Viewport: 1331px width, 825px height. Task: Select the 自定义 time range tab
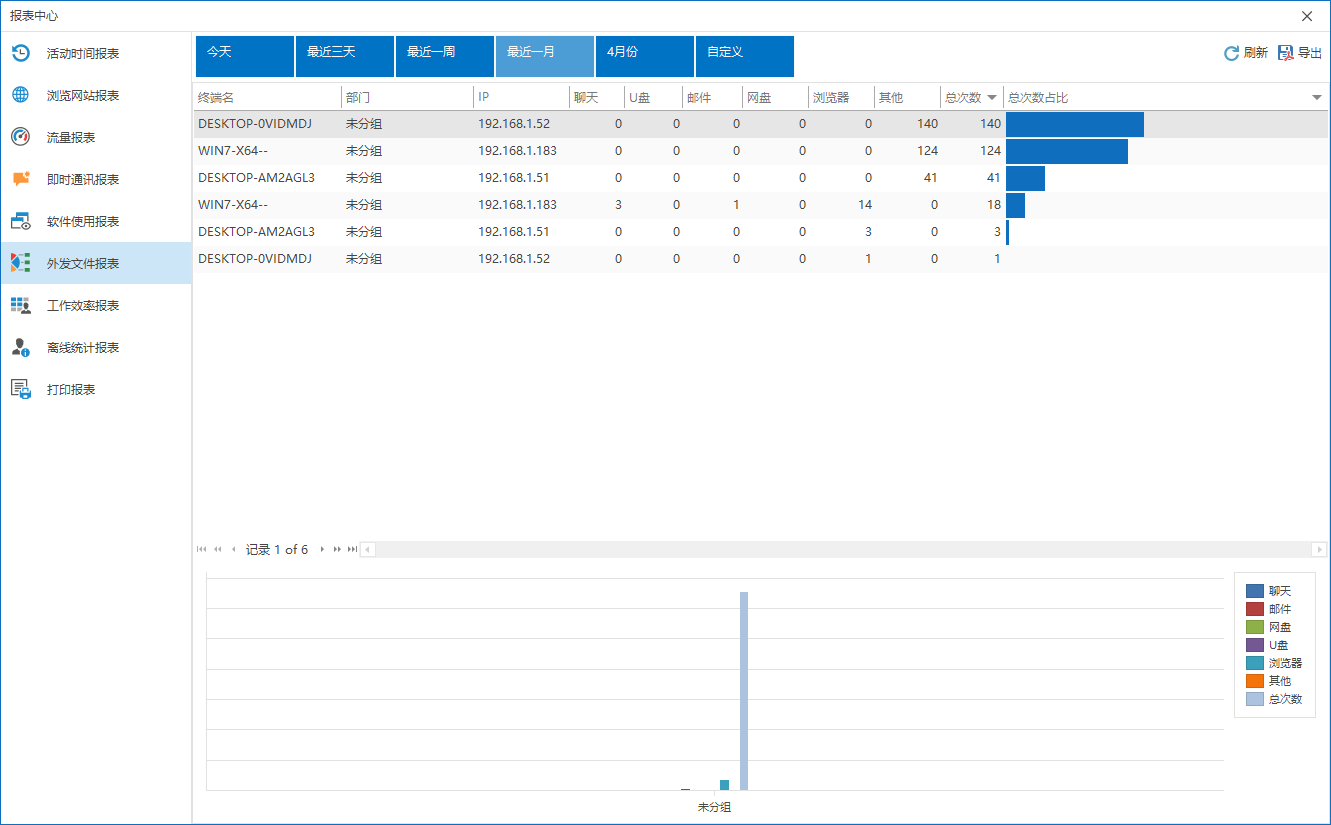pyautogui.click(x=745, y=57)
